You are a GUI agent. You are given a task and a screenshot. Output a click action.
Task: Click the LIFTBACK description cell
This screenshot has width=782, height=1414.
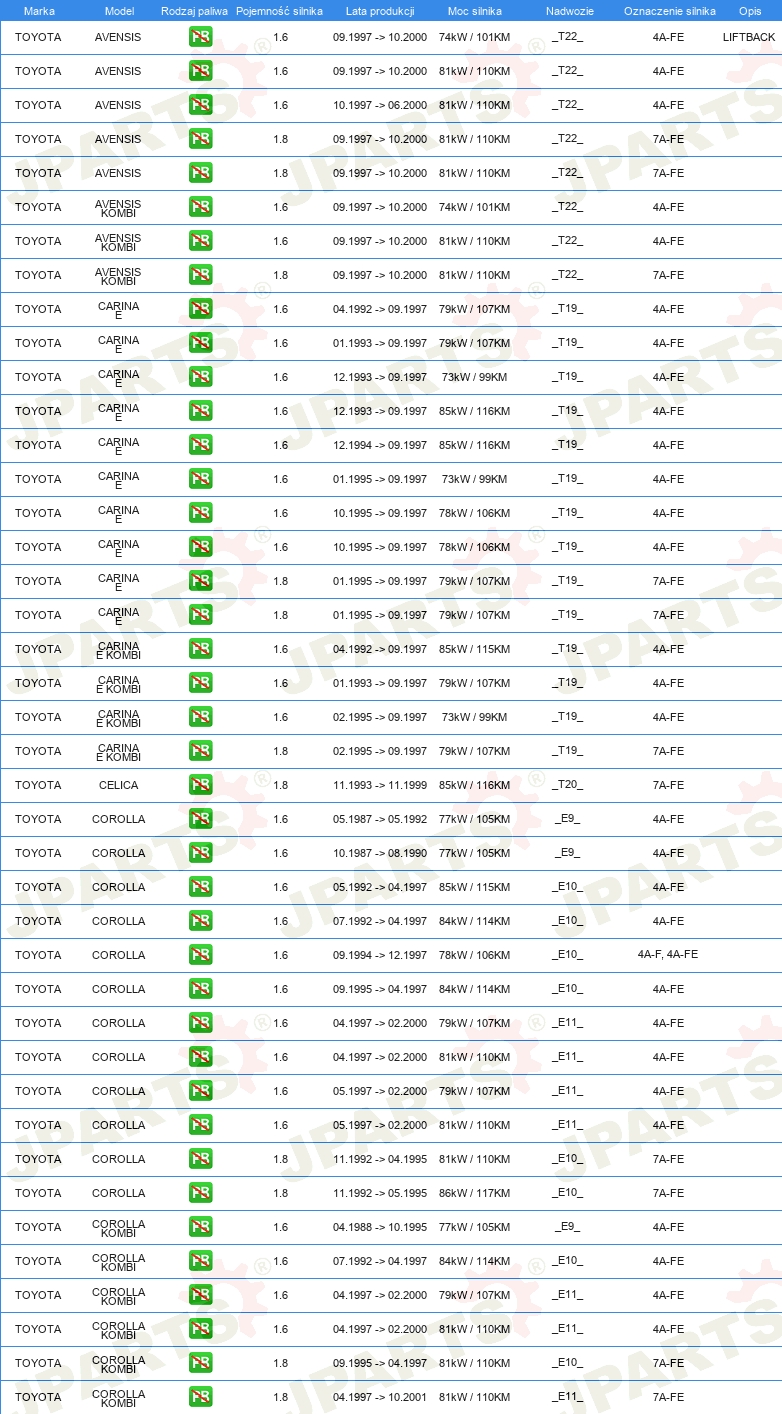point(749,37)
